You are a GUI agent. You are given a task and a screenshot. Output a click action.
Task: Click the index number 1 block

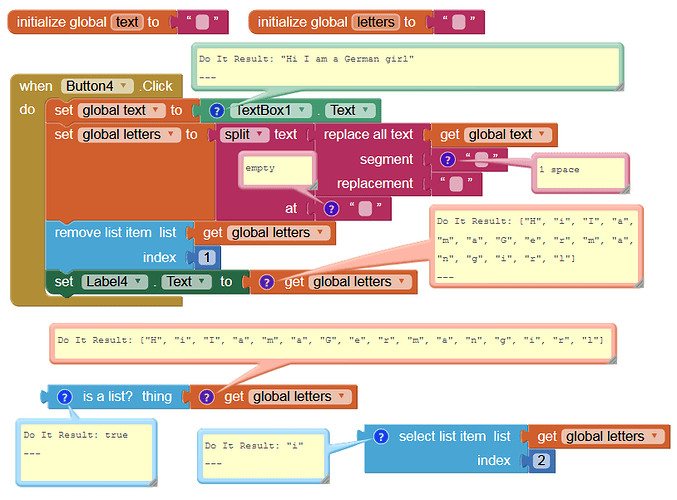click(207, 257)
